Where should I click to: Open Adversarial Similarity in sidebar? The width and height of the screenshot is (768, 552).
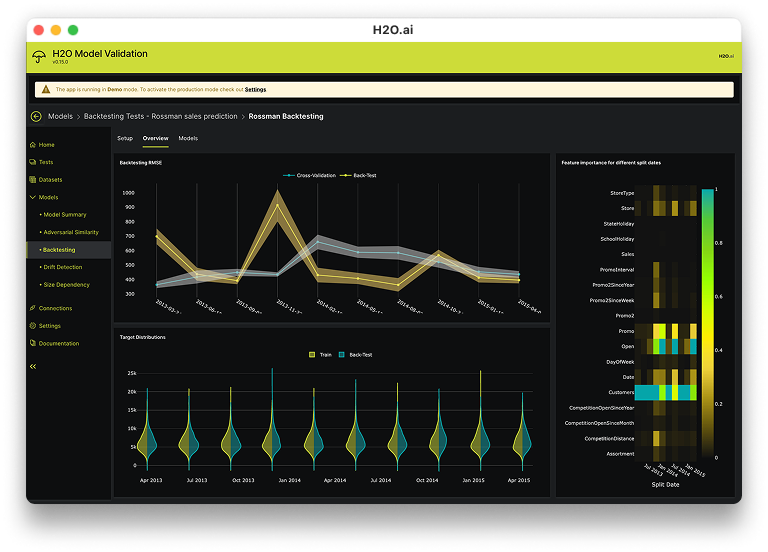pos(70,232)
